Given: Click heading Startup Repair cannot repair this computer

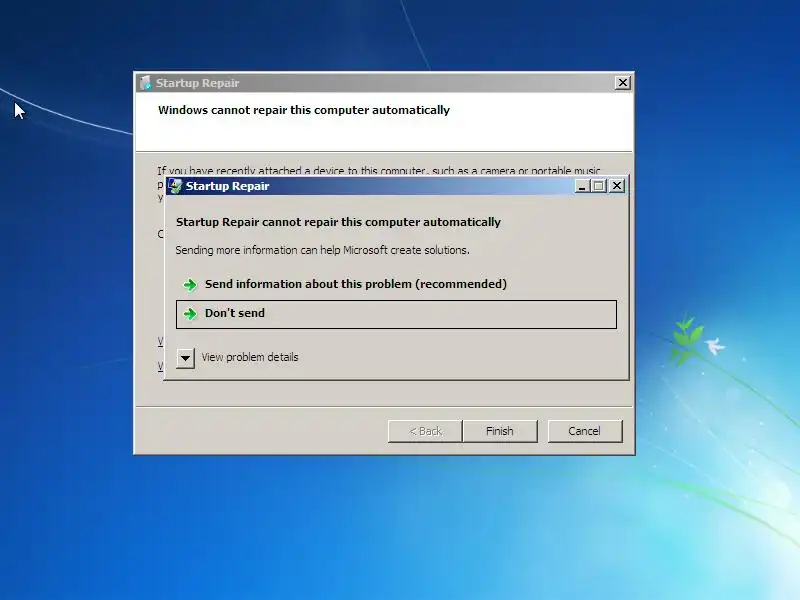Looking at the screenshot, I should (x=338, y=222).
